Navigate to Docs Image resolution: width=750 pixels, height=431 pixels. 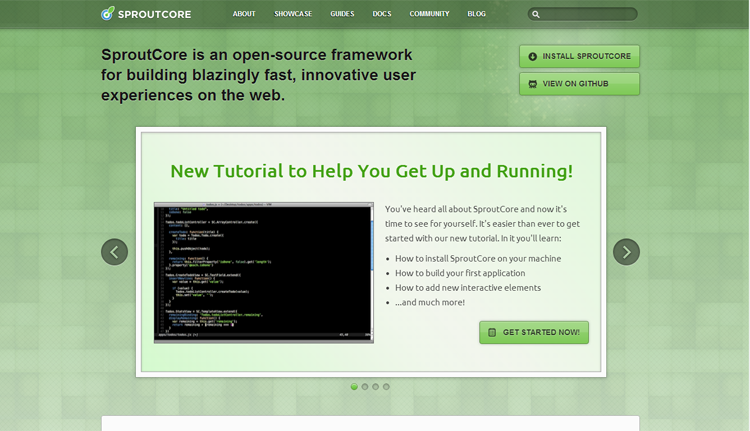(x=382, y=14)
